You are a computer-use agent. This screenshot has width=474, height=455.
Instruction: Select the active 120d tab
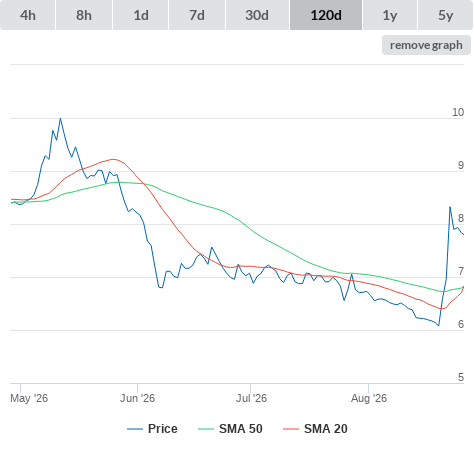[326, 15]
